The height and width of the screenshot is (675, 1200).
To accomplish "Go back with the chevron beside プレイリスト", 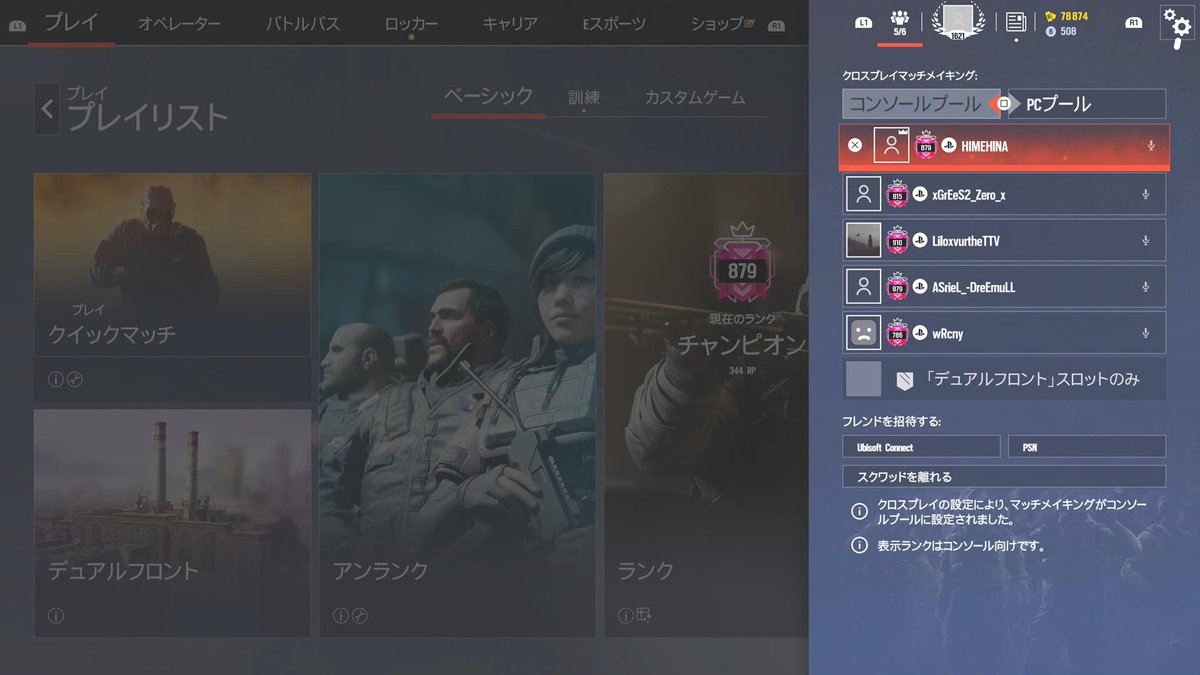I will coord(47,108).
